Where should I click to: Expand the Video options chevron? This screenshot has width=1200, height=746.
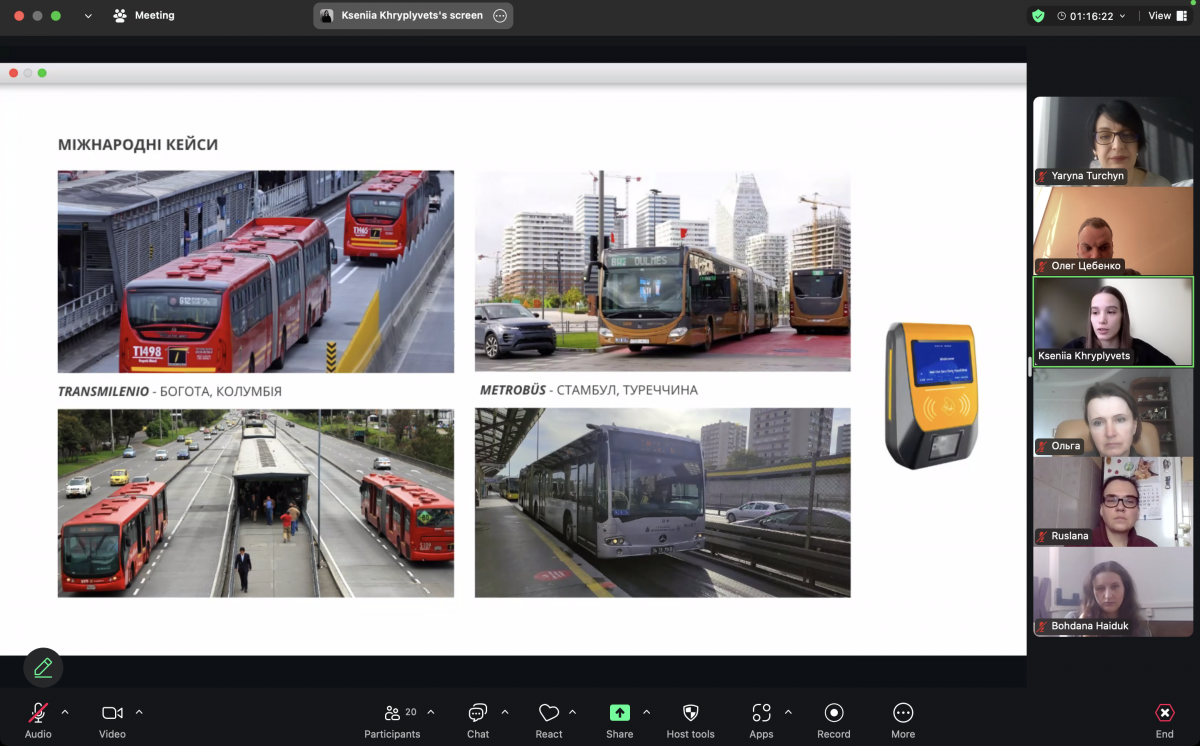point(139,712)
